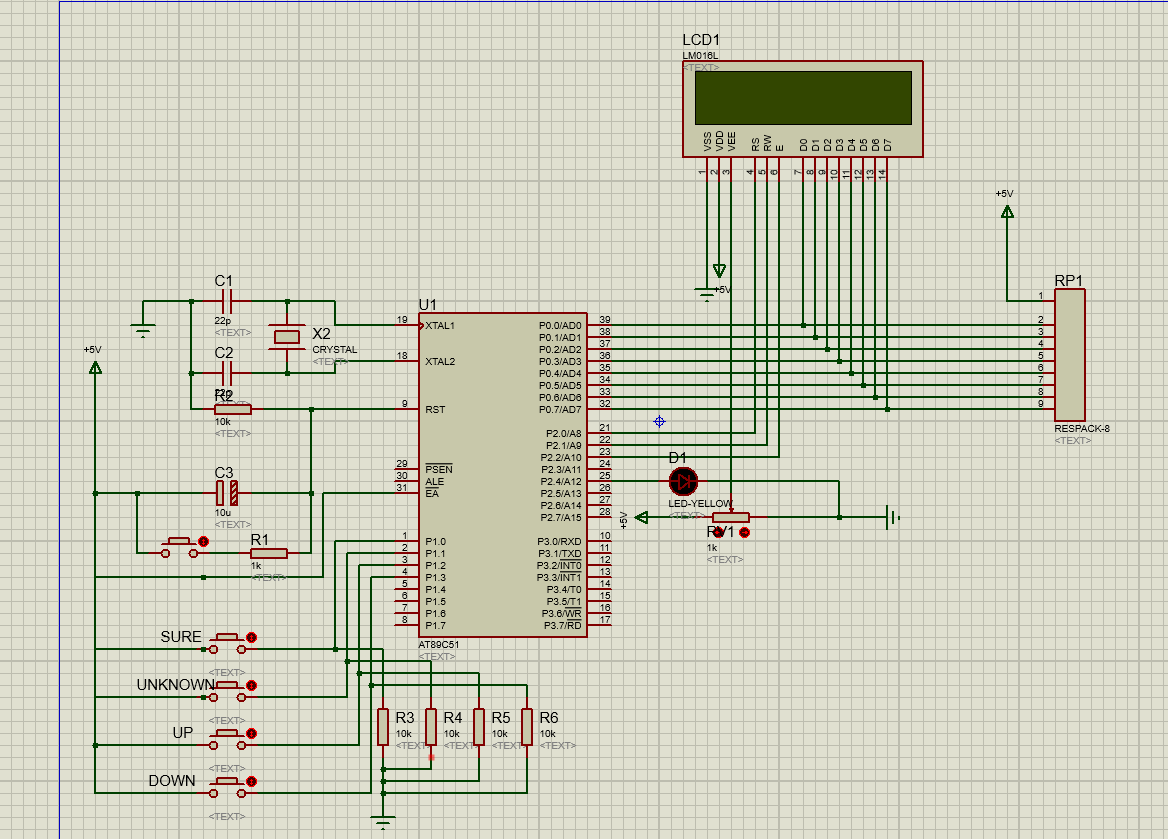Click the RST pin label

pos(435,409)
